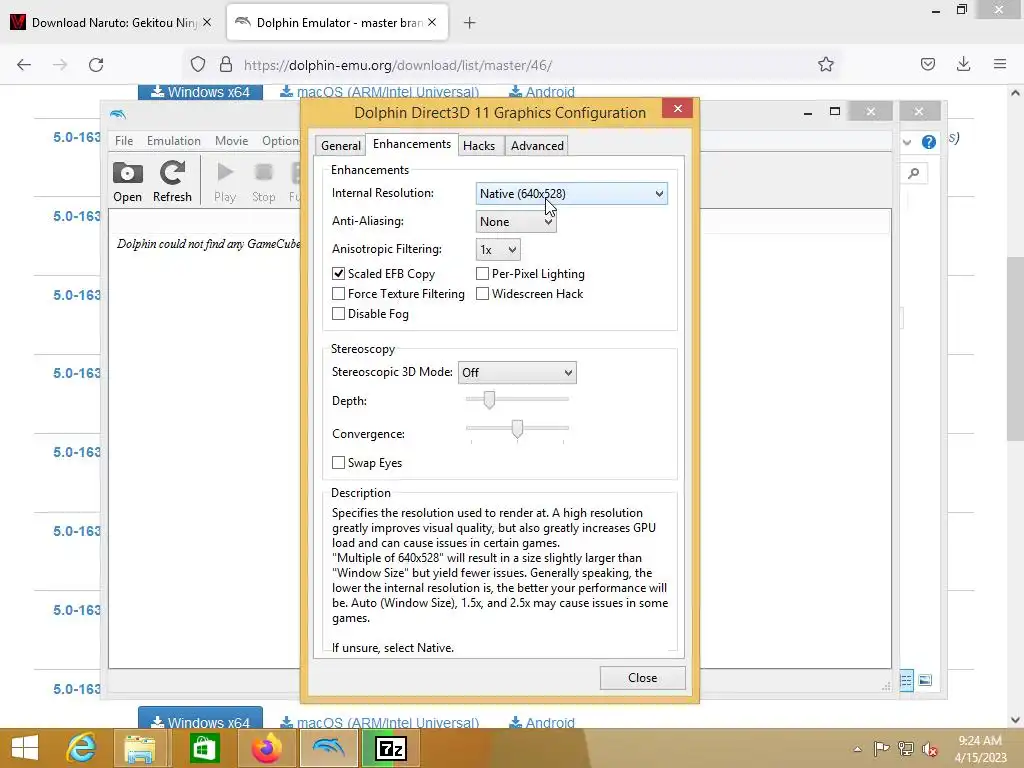1024x768 pixels.
Task: Reload the page in Firefox
Action: pos(96,65)
